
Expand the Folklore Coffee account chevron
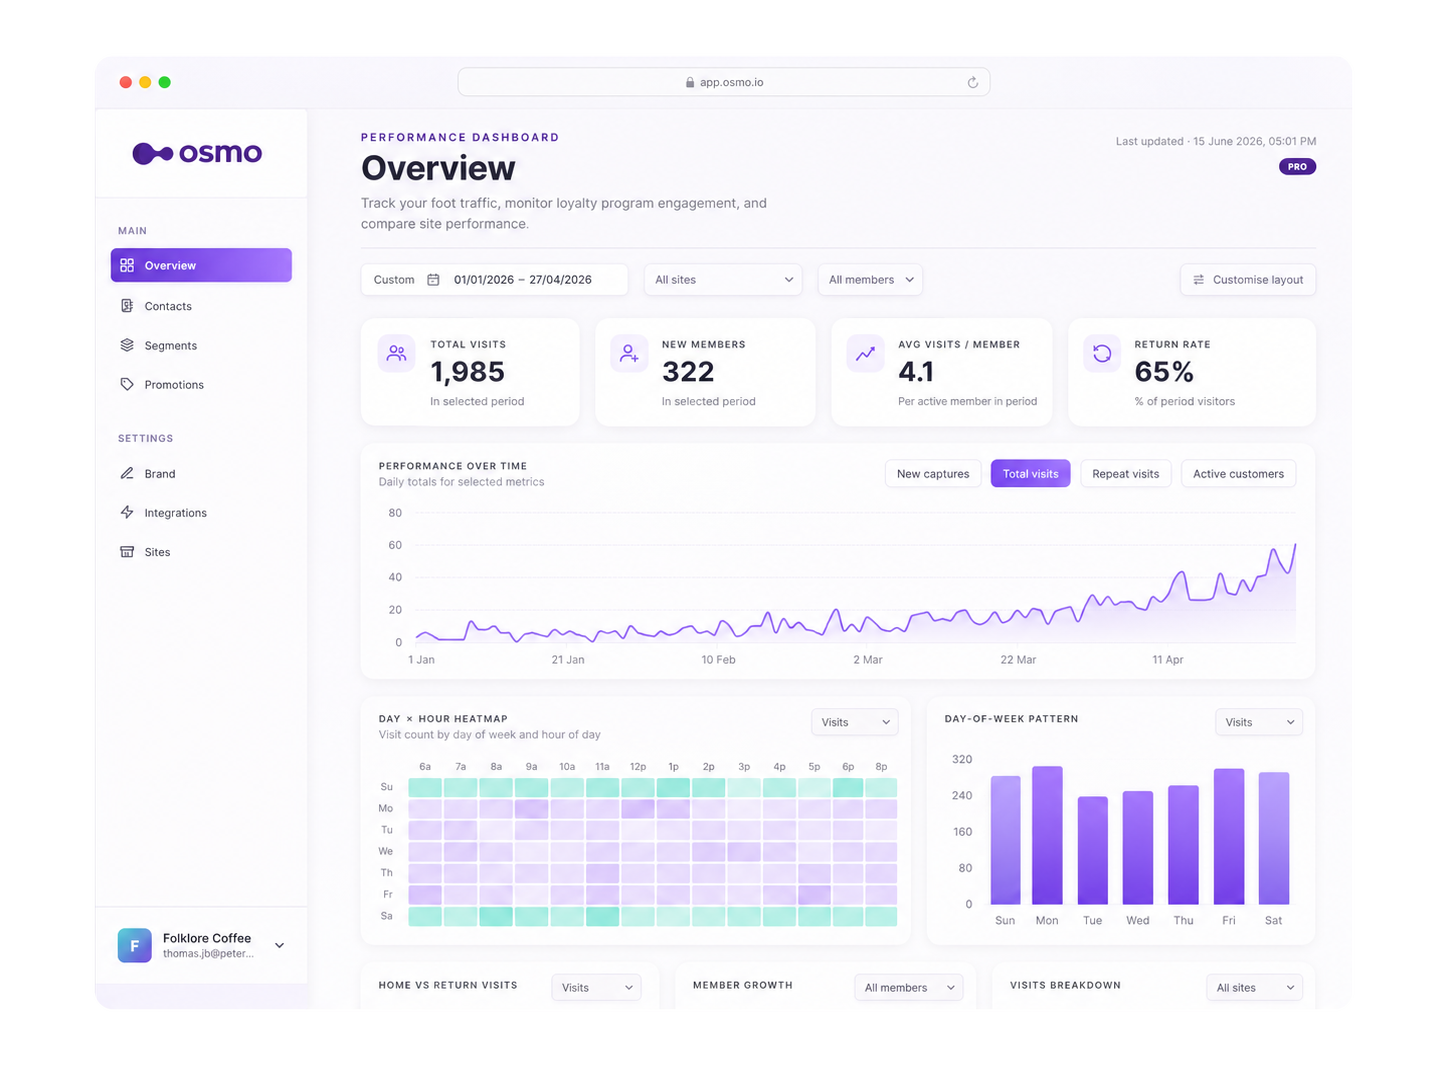tap(280, 945)
